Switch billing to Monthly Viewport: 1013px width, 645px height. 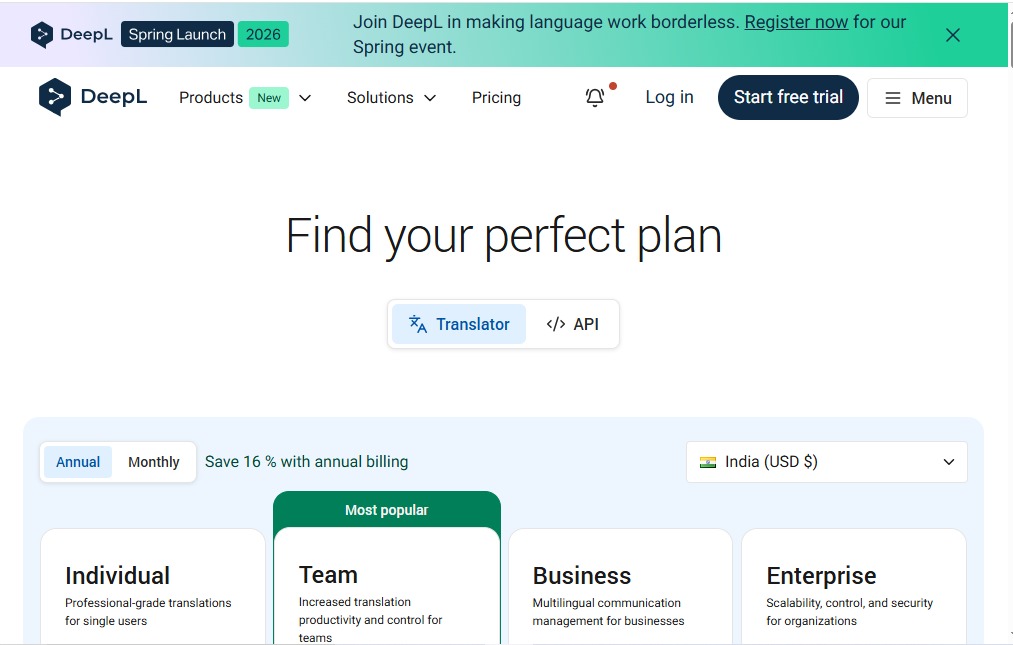pos(154,462)
